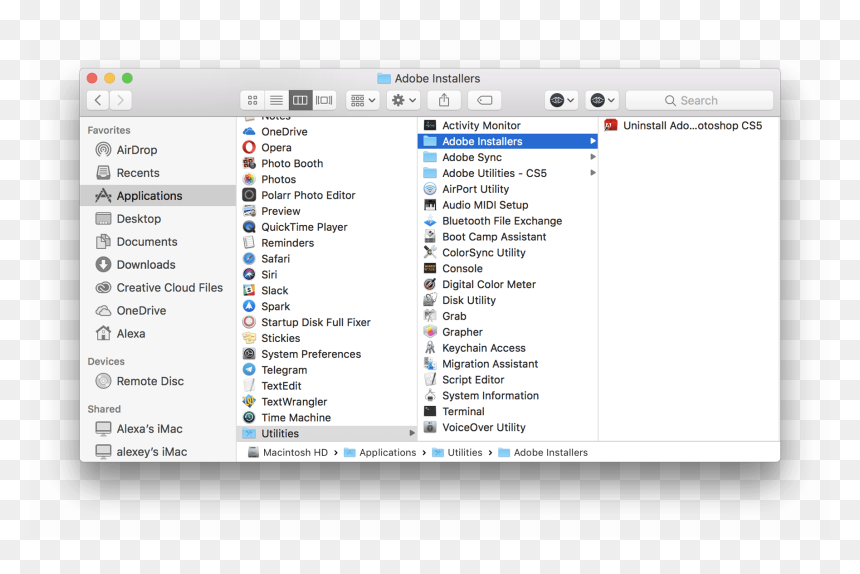Open Creative Cloud Files in the sidebar
Viewport: 860px width, 574px height.
coord(159,288)
